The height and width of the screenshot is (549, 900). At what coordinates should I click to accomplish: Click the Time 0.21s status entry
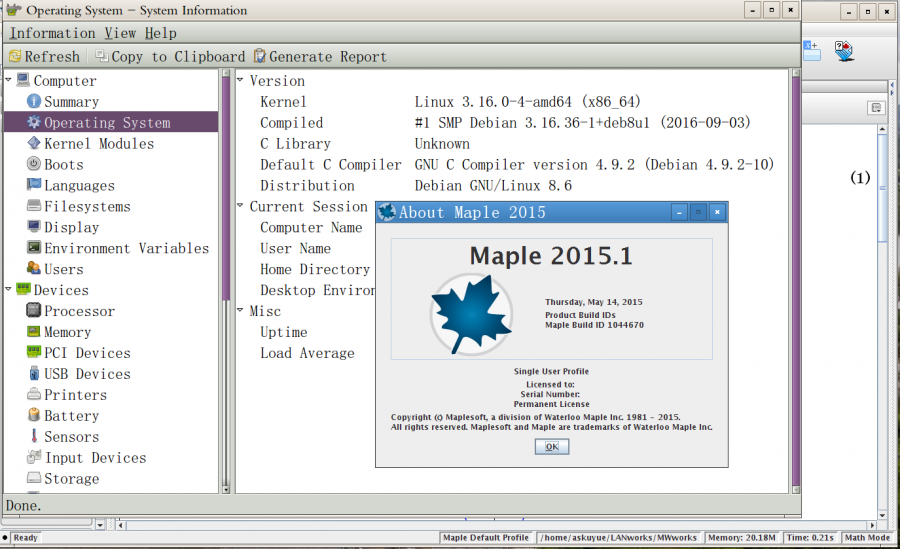pyautogui.click(x=810, y=538)
